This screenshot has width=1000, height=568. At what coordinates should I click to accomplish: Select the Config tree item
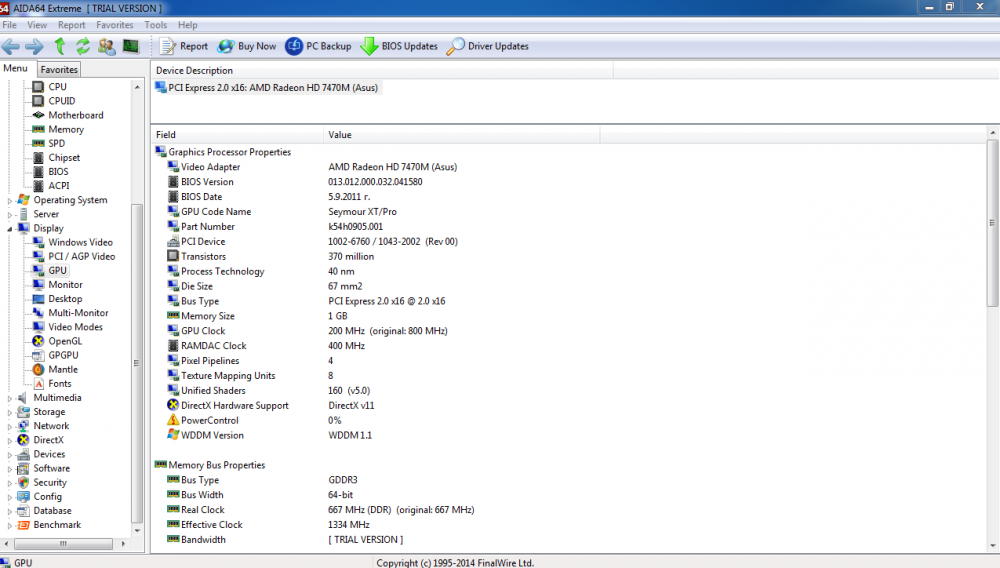[x=47, y=497]
